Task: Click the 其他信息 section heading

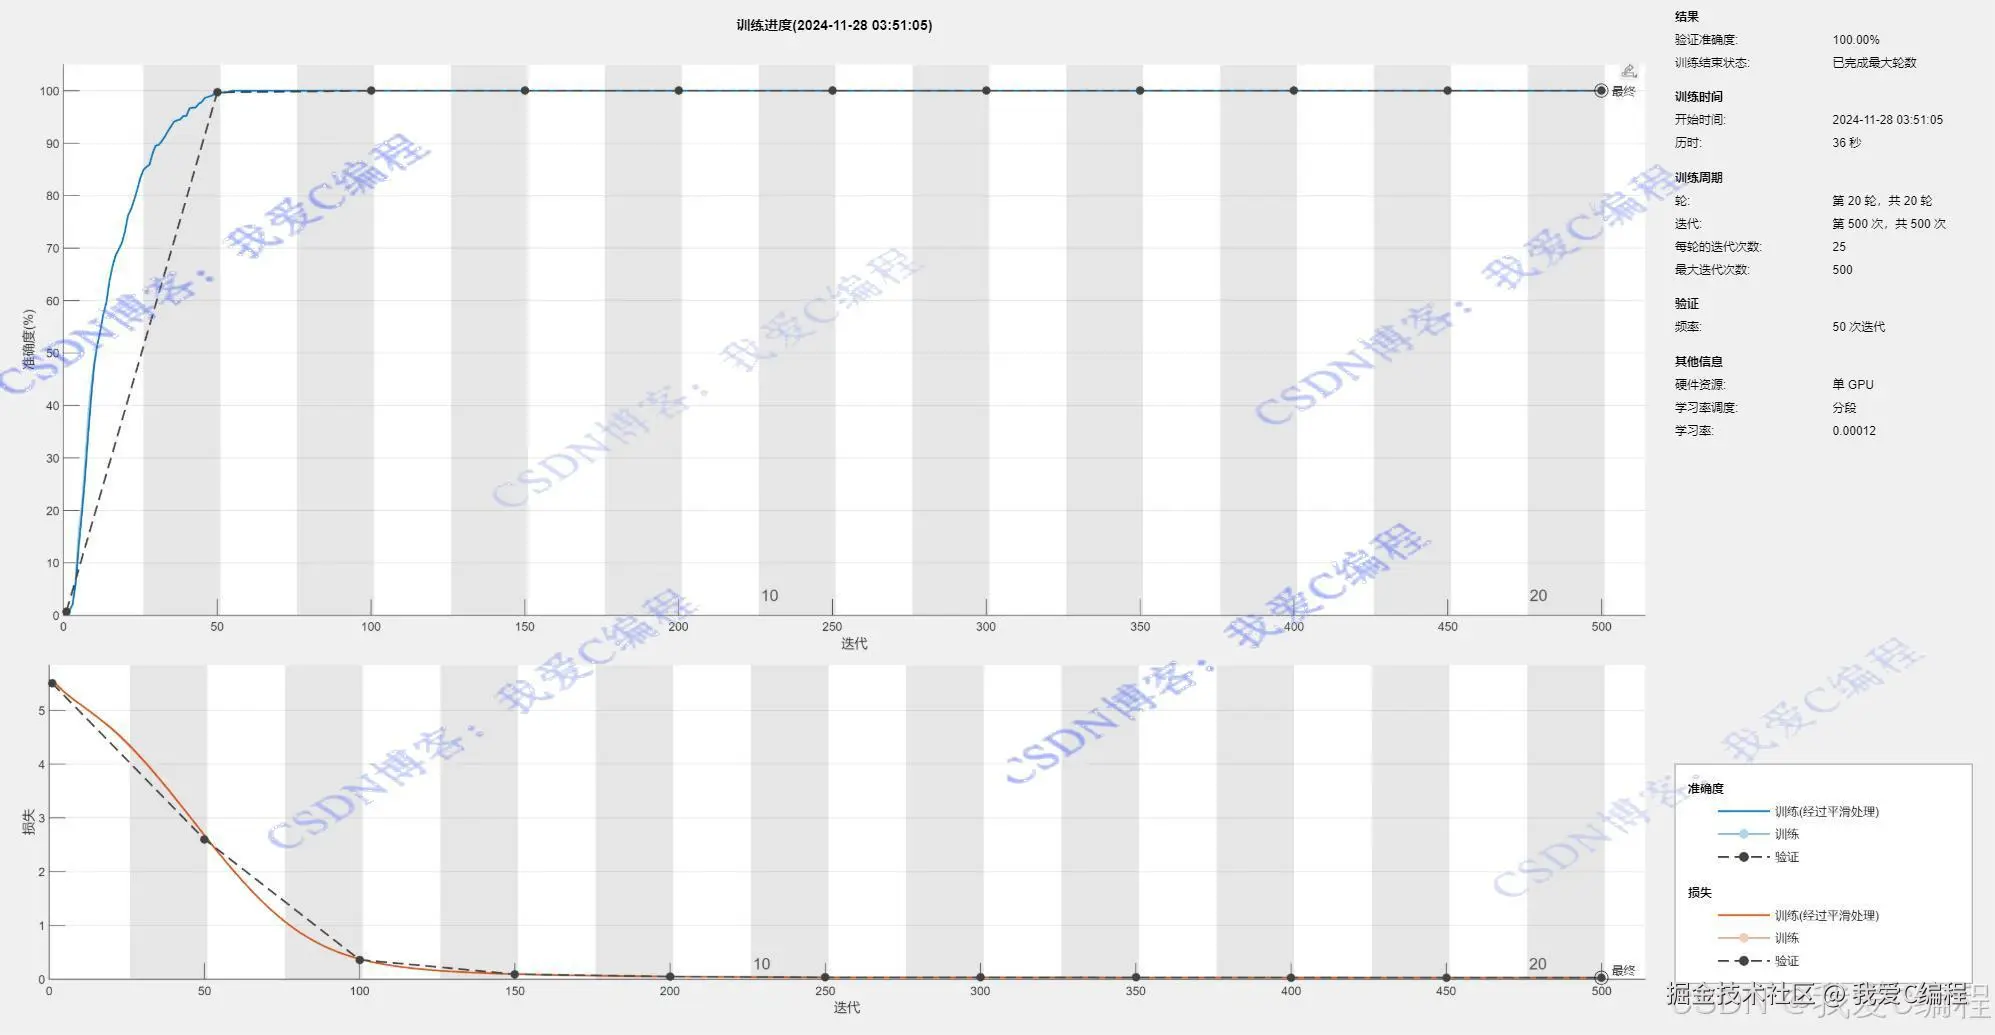Action: [1699, 362]
